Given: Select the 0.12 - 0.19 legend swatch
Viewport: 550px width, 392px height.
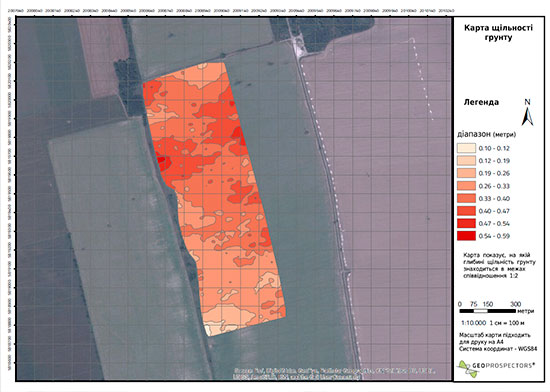Looking at the screenshot, I should [x=466, y=161].
